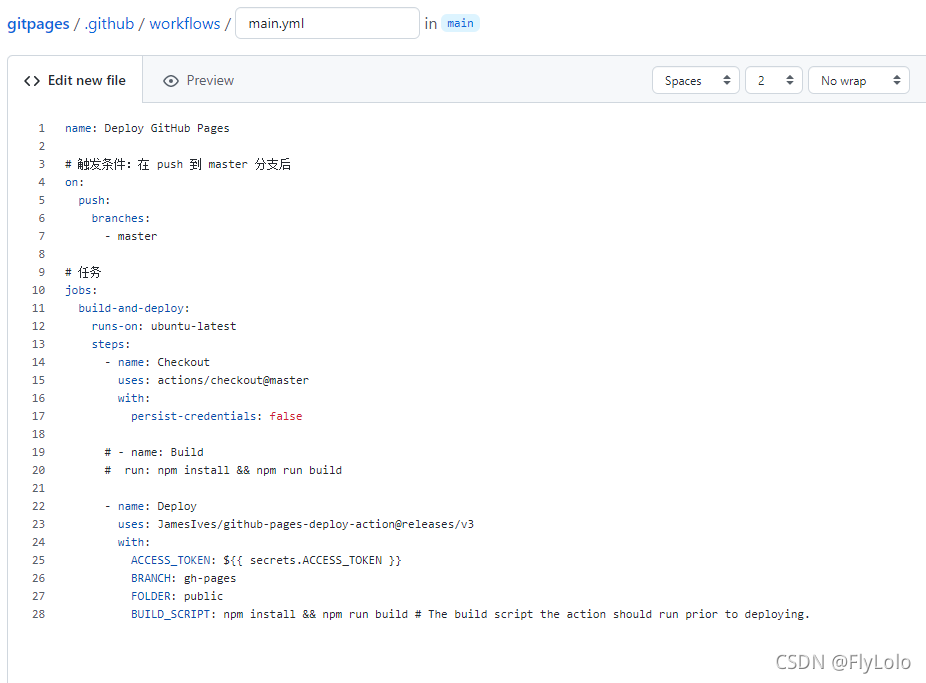The width and height of the screenshot is (926, 683).
Task: Switch to the Edit new file tab
Action: [75, 80]
